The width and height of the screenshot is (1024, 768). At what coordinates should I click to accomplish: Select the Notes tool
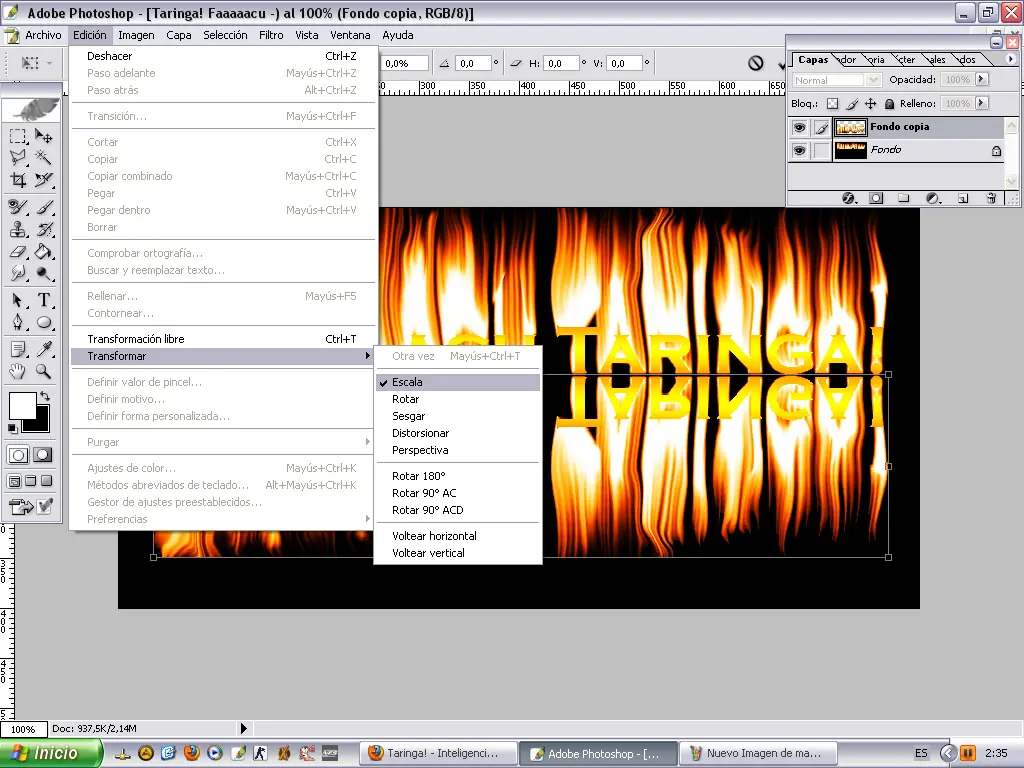point(18,349)
